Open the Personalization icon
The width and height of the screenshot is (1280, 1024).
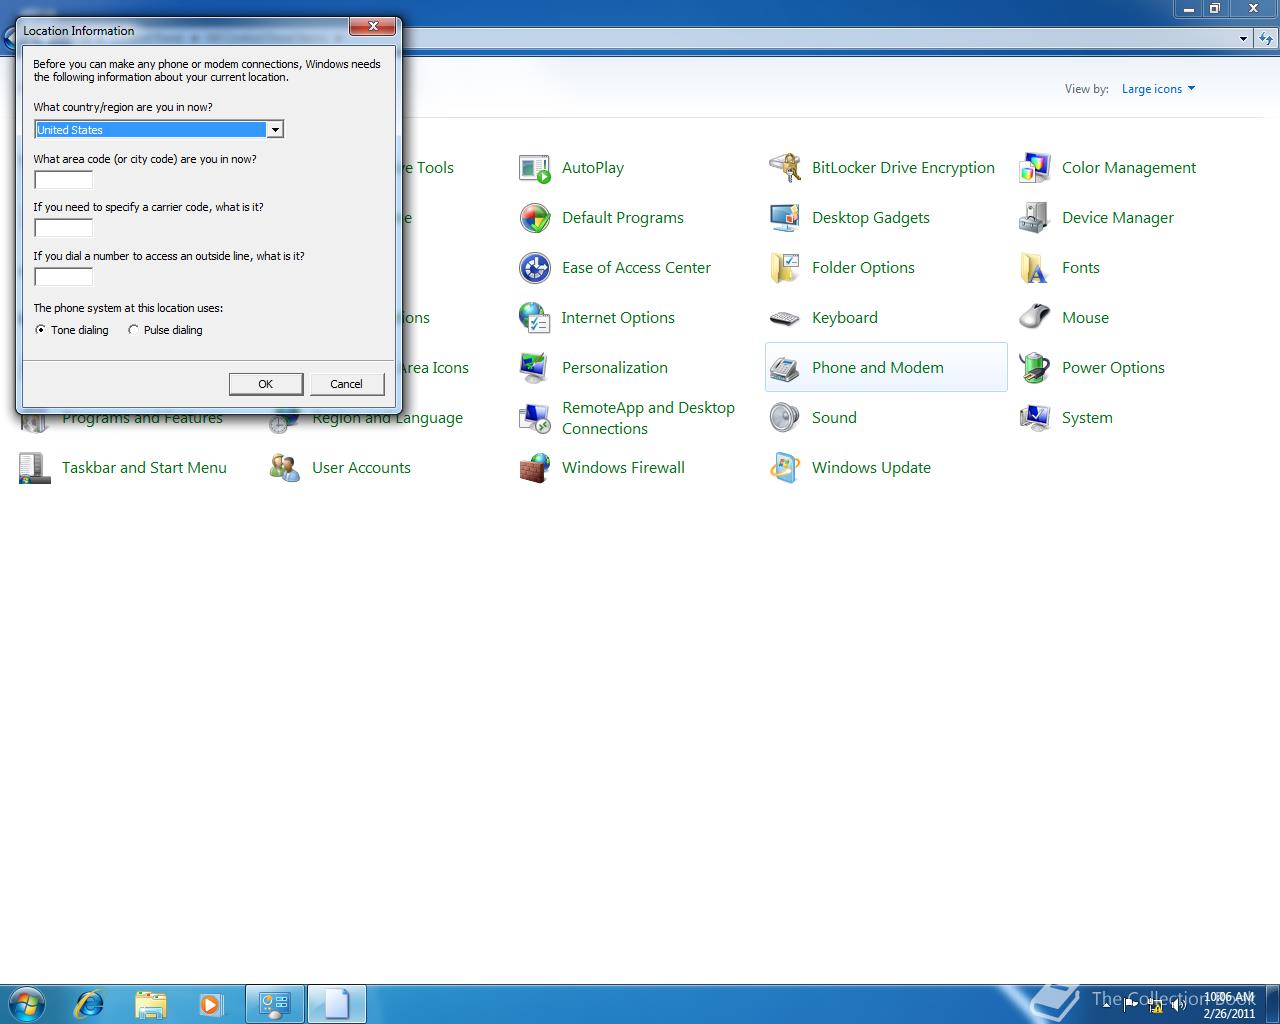(x=535, y=368)
